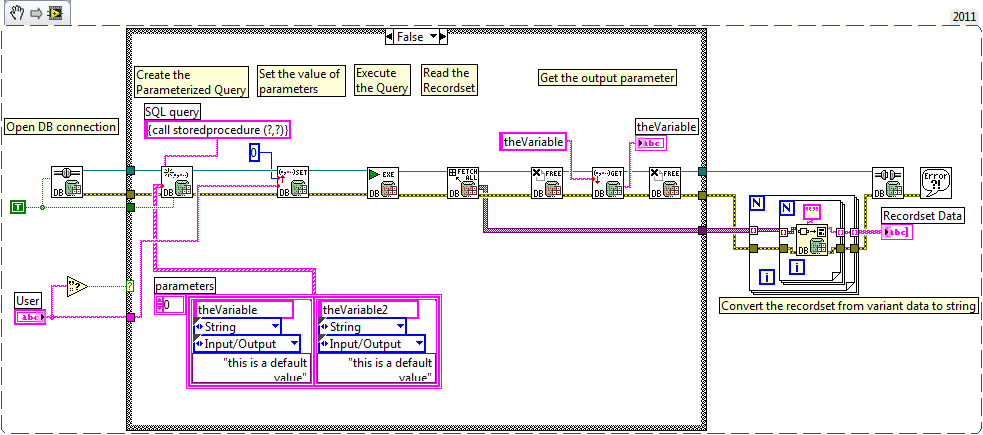Click the User string control terminal
Screen dimensions: 983x435
30,317
